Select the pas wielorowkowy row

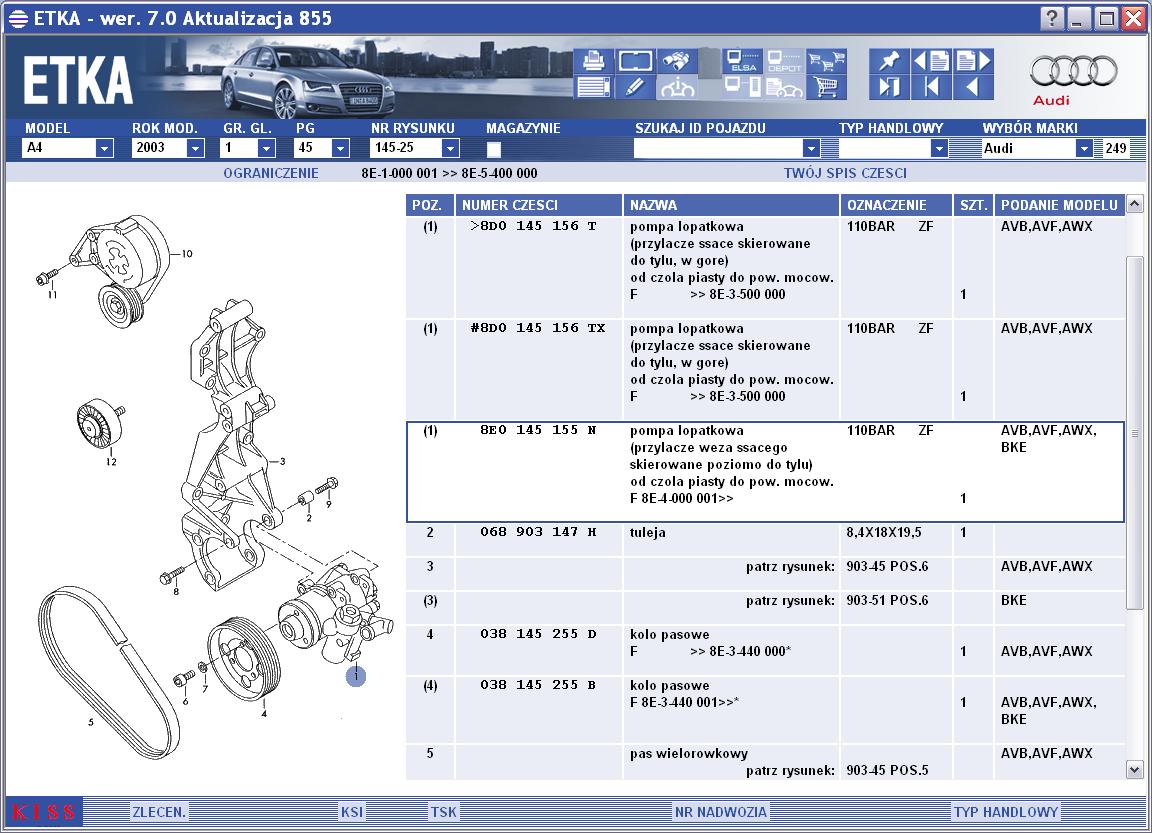click(765, 762)
